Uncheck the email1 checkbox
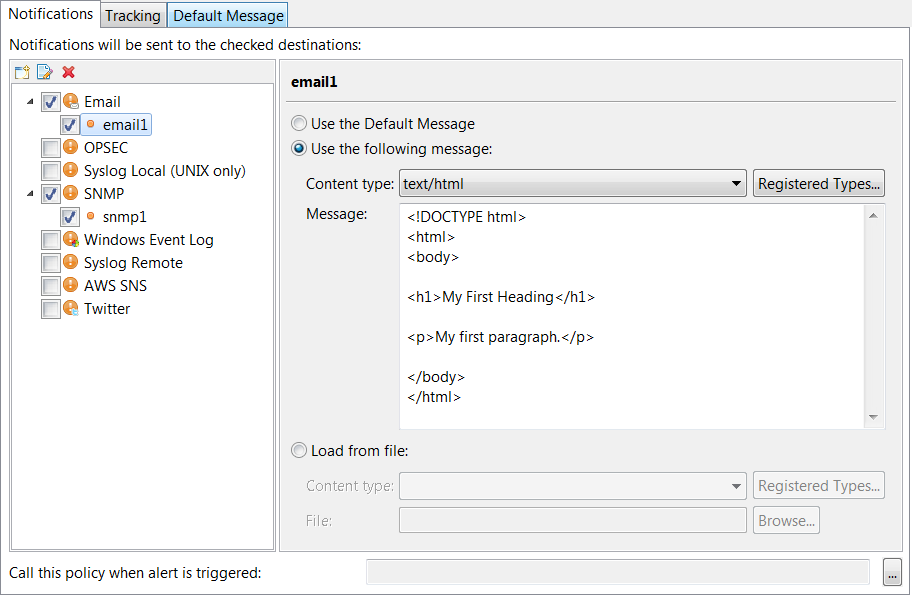 [70, 125]
